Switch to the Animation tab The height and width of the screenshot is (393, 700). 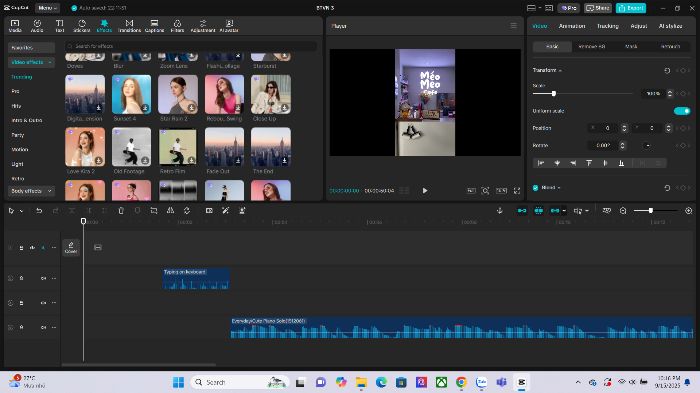[x=572, y=26]
